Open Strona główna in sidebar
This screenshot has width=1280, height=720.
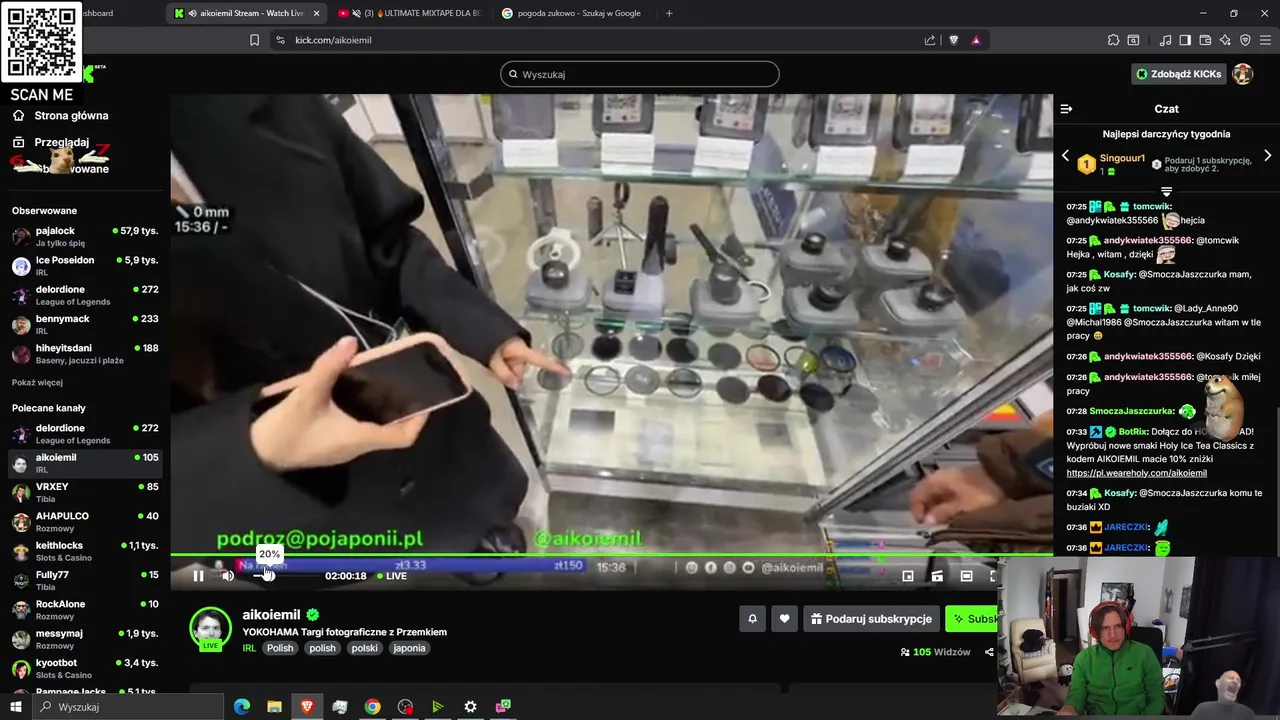[60, 116]
